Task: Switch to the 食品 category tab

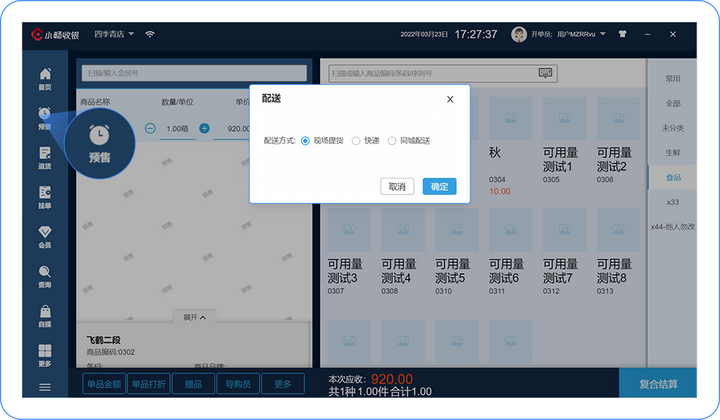Action: click(673, 177)
